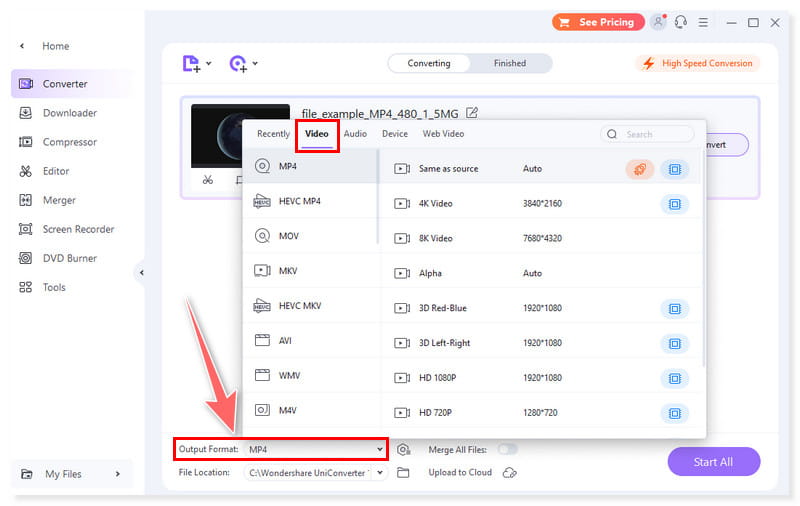Click output format settings gear icon
800x506 pixels.
[404, 450]
